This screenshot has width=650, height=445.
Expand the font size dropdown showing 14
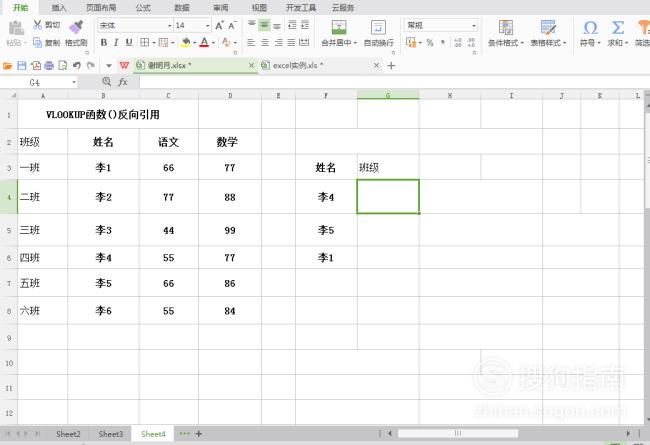pyautogui.click(x=208, y=26)
